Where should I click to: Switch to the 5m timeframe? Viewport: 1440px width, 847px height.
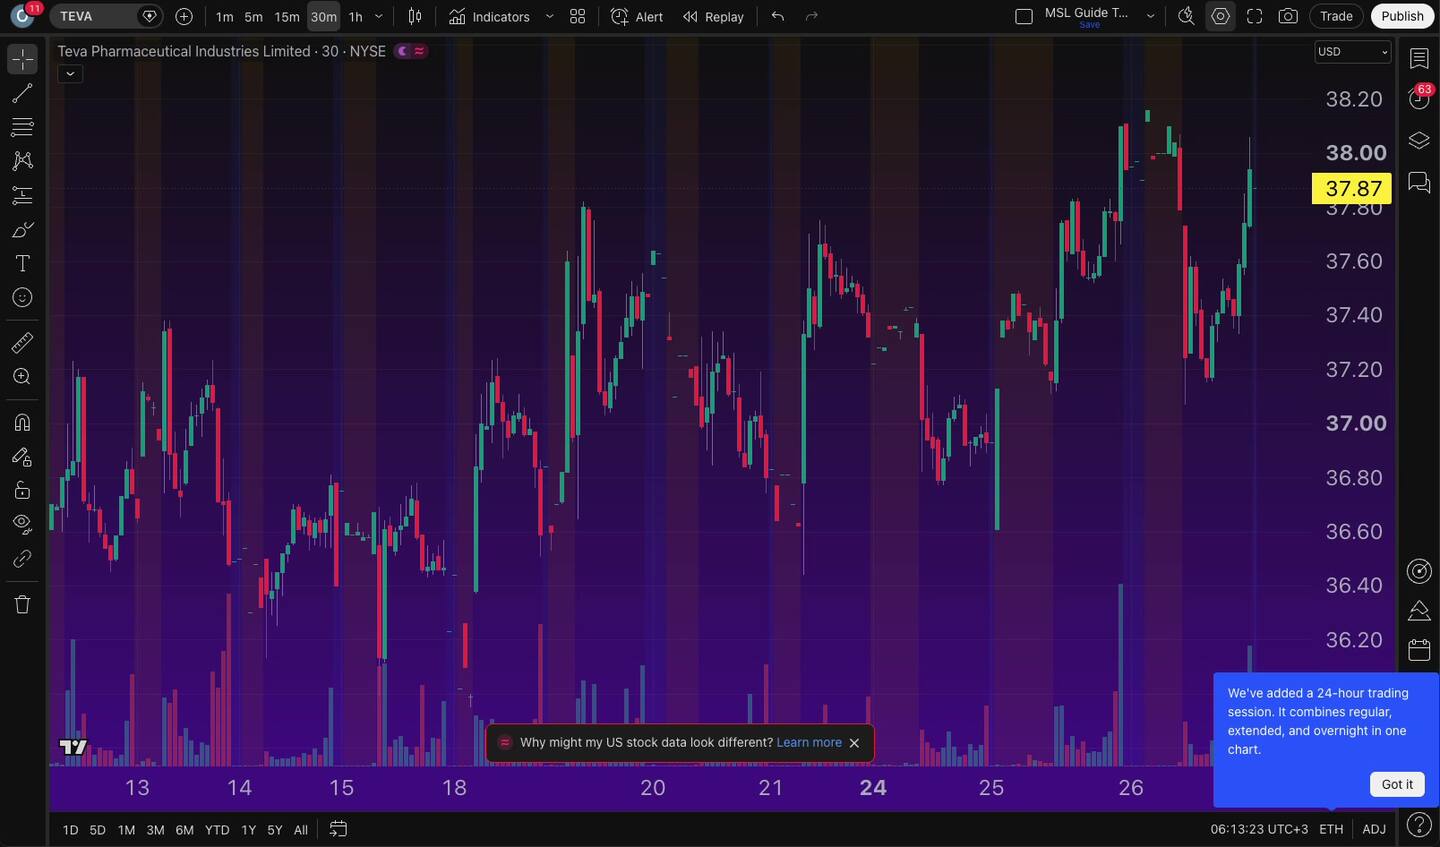tap(254, 16)
